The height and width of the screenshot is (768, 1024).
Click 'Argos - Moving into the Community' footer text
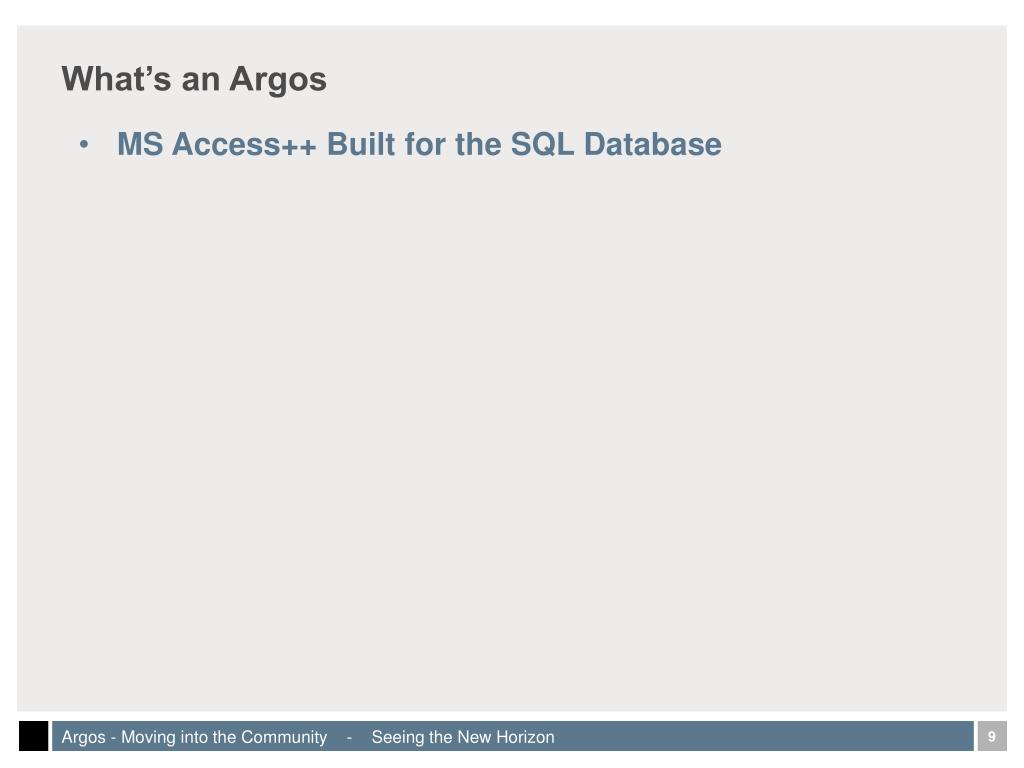(x=194, y=737)
